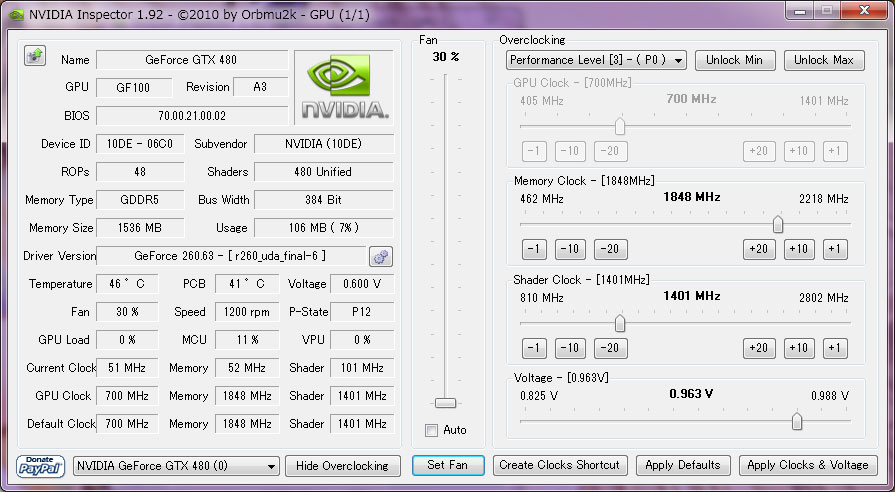Screen dimensions: 895x492
Task: Click GPU Clock -10 button
Action: [570, 151]
